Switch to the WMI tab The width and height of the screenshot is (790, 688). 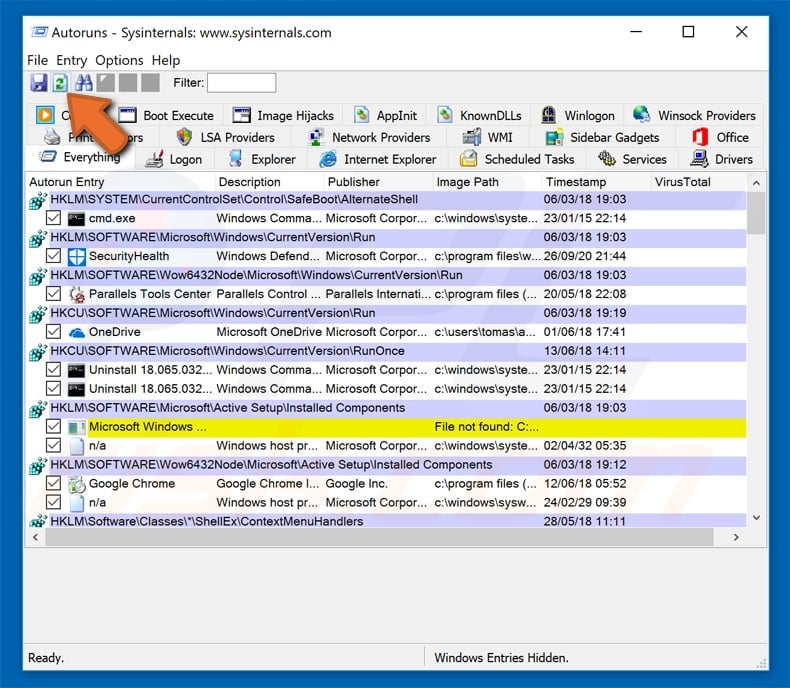coord(488,137)
